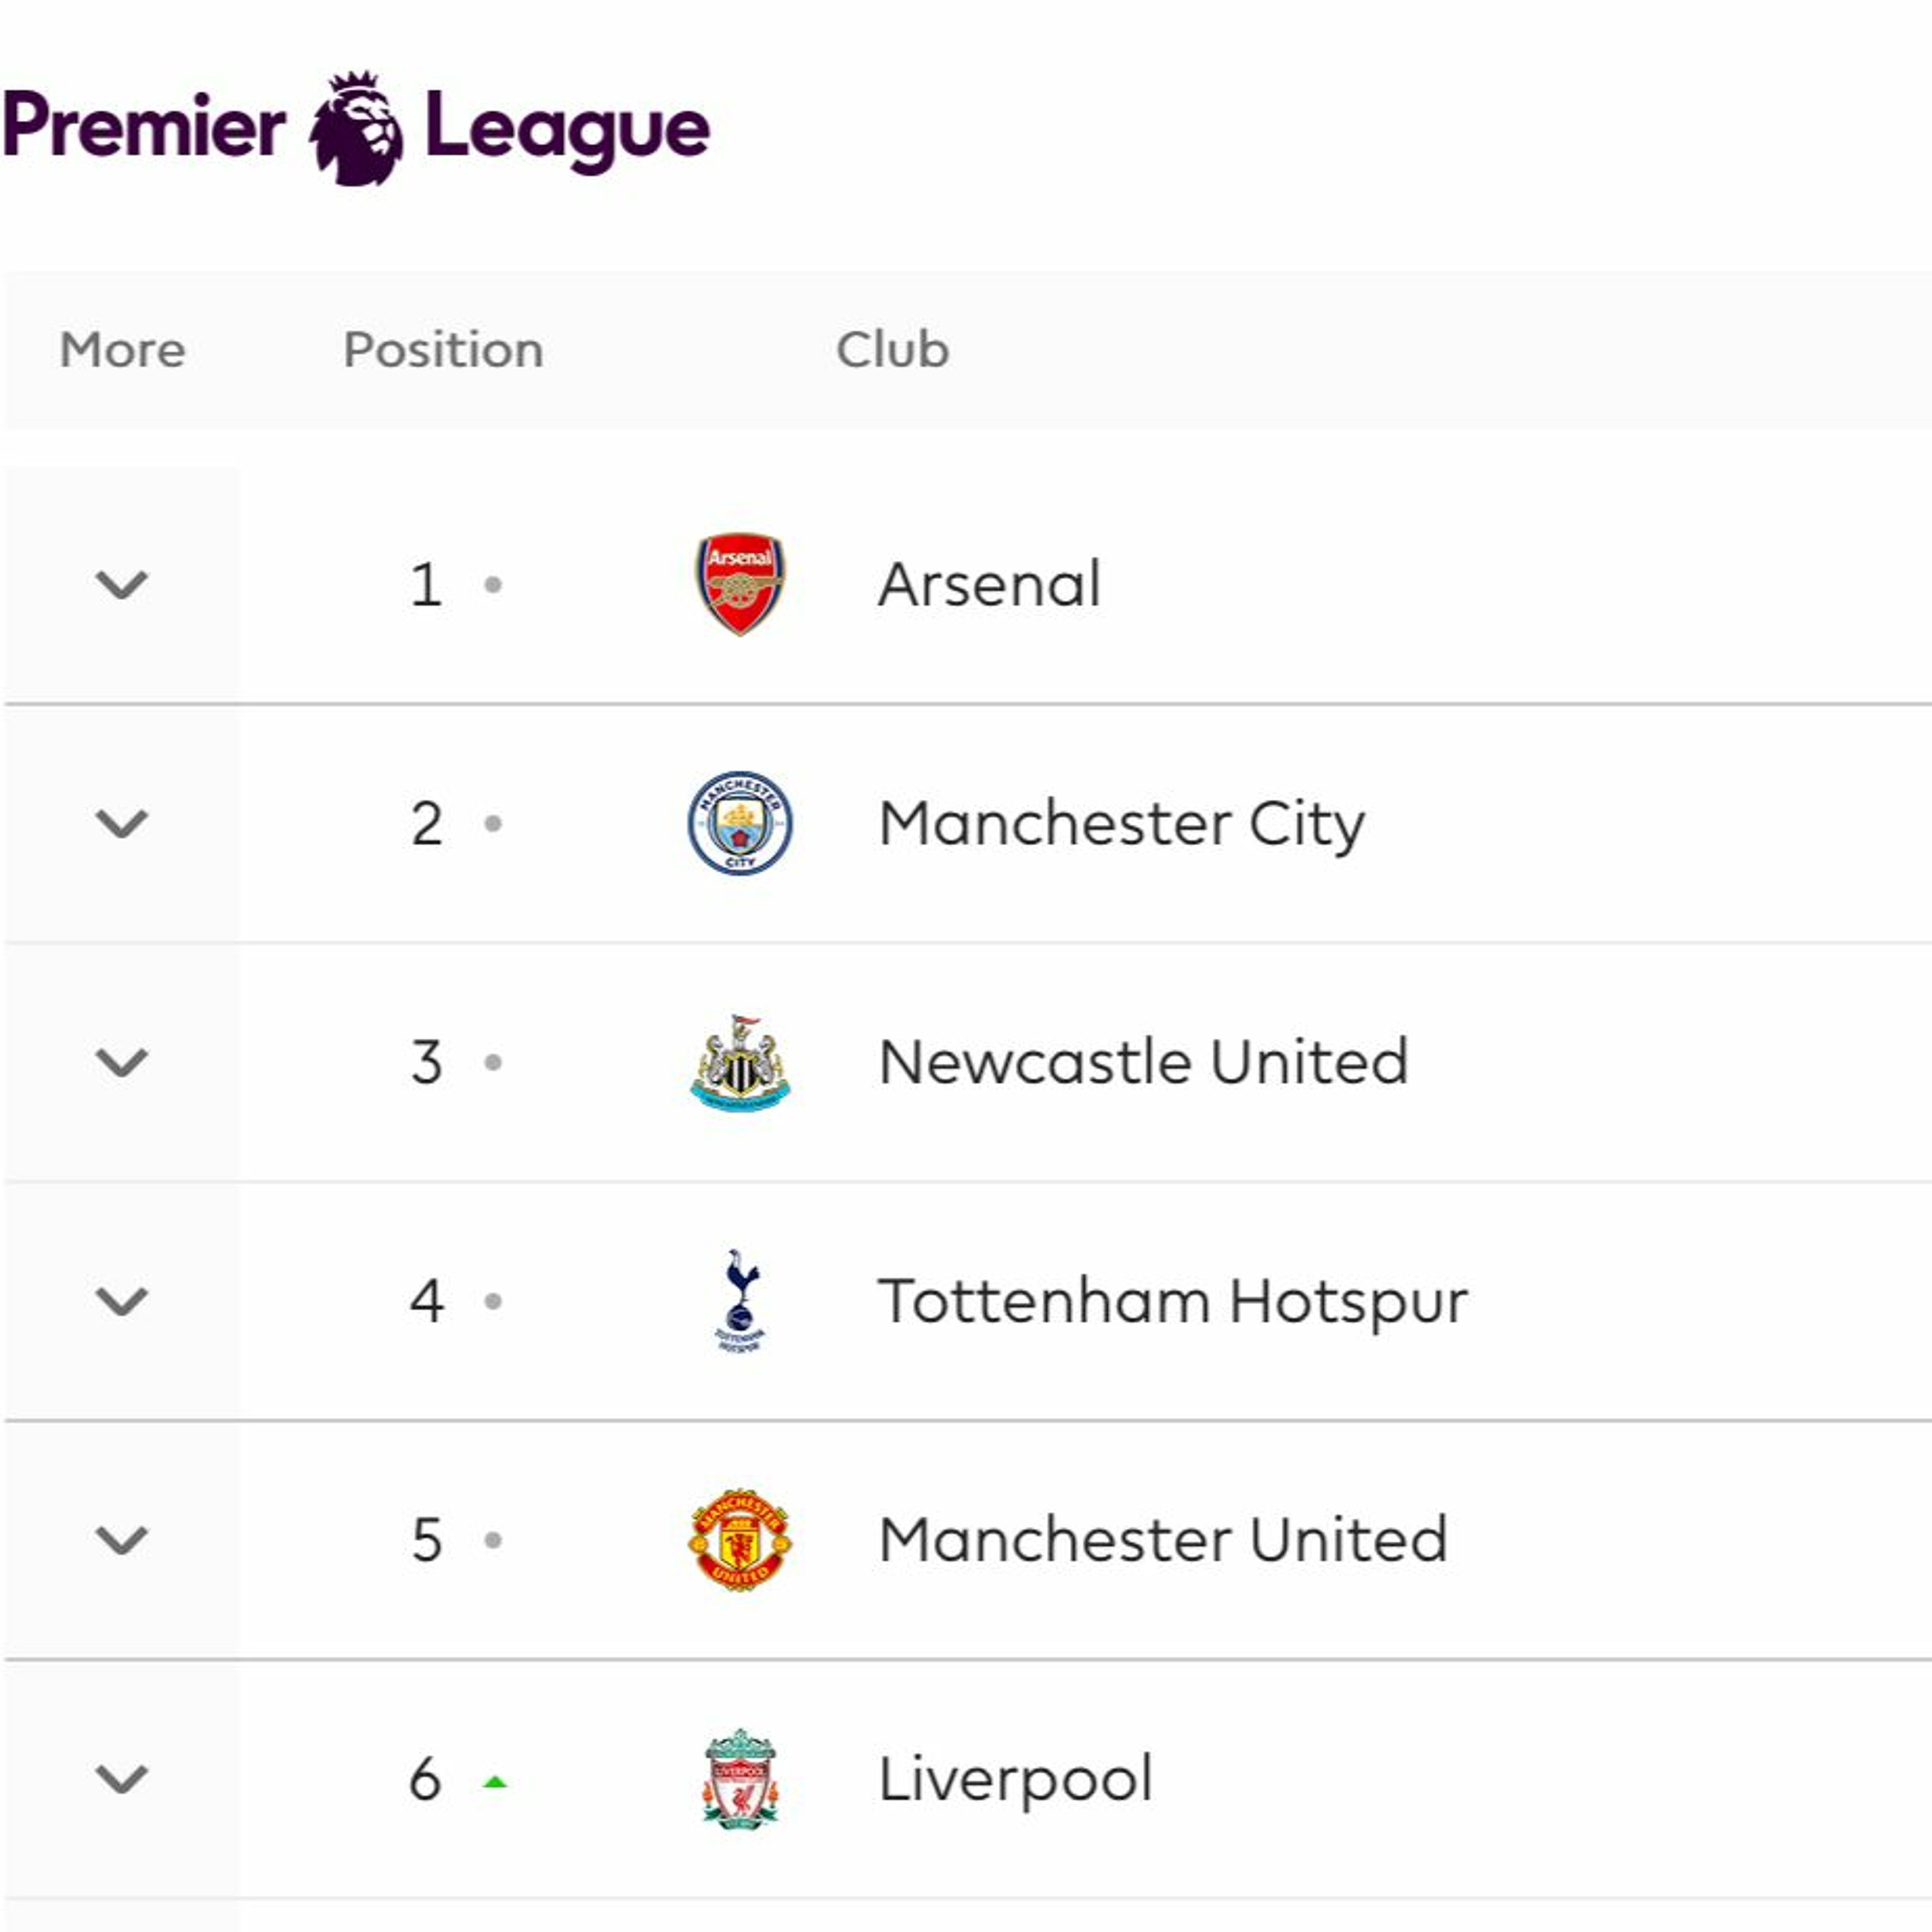1932x1932 pixels.
Task: Click the Liverpool club crest
Action: click(740, 1779)
